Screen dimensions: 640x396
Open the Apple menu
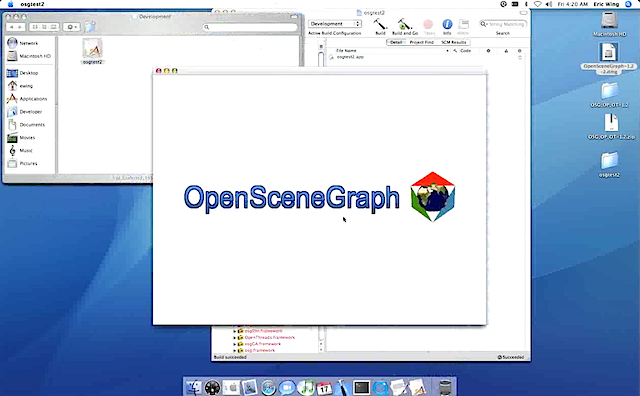coord(11,4)
